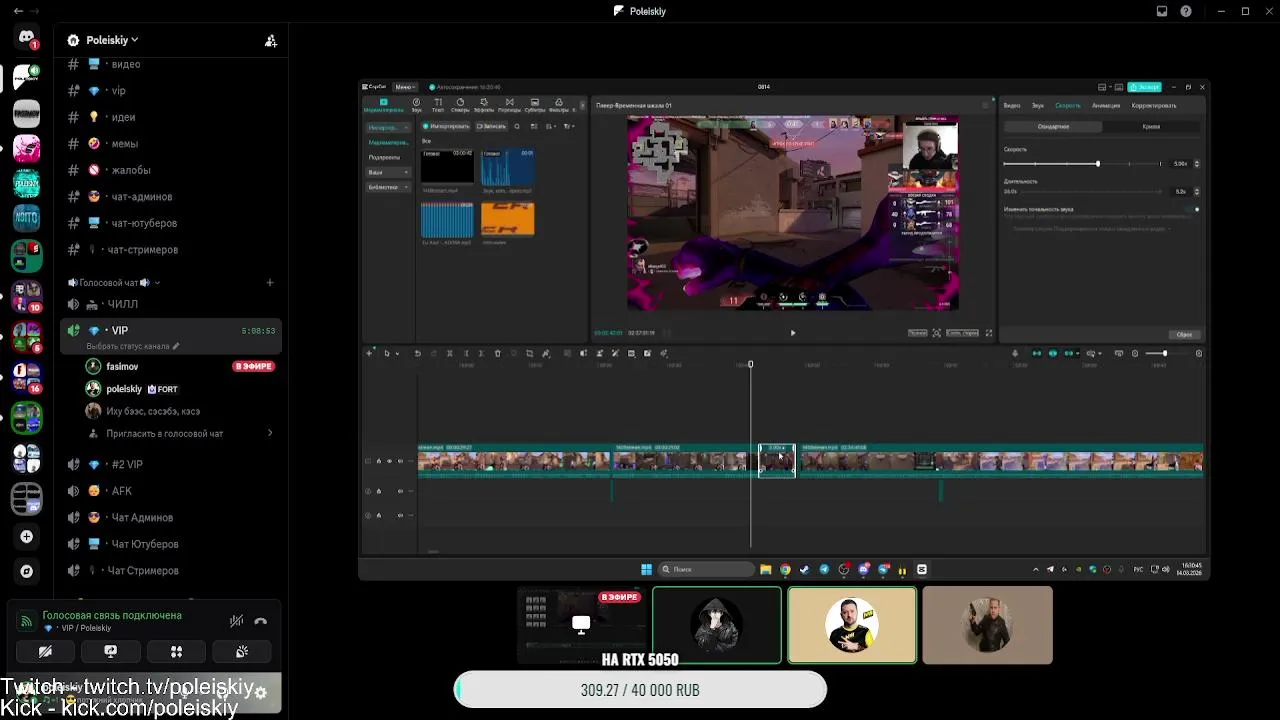Expand the Библиотека section in CapCut sidebar
This screenshot has height=720, width=1280.
pos(387,187)
